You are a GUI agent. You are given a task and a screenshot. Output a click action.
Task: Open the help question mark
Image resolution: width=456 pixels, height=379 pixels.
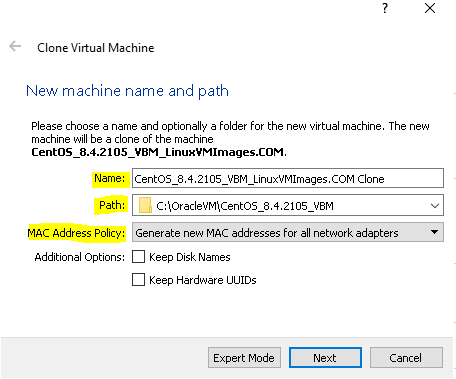385,8
